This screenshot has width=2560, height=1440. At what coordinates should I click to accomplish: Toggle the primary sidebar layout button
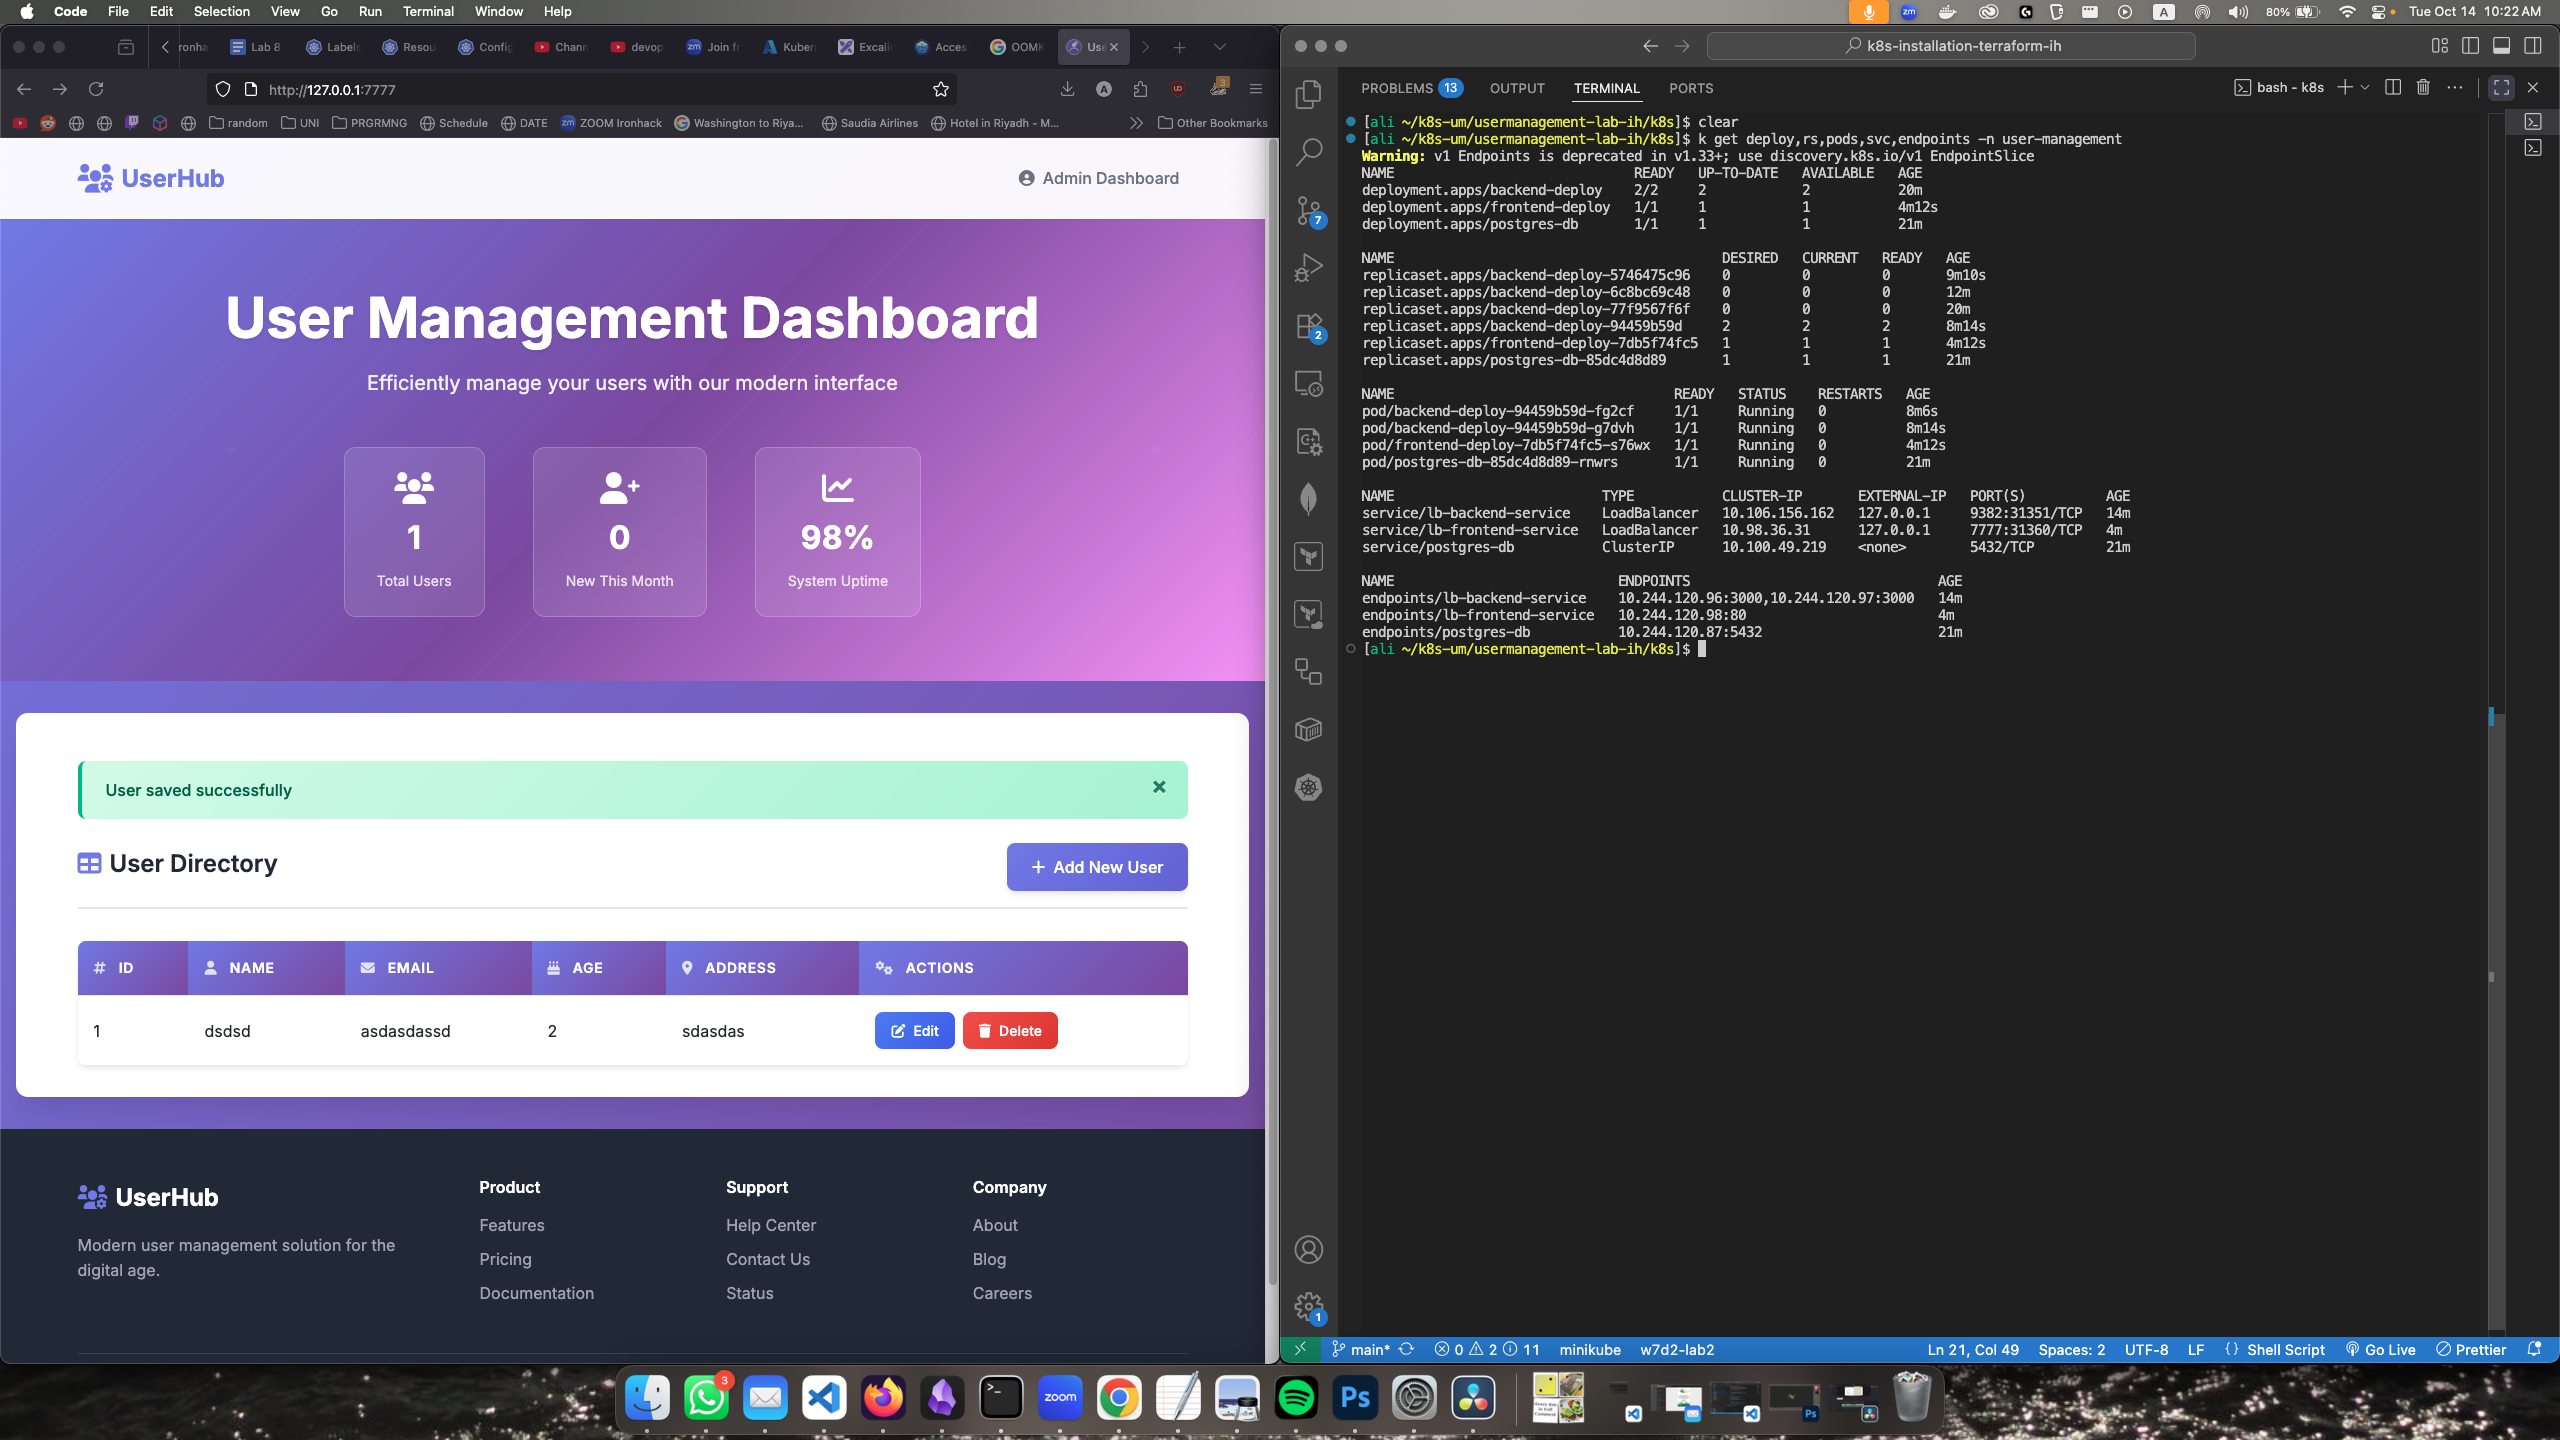point(2470,46)
